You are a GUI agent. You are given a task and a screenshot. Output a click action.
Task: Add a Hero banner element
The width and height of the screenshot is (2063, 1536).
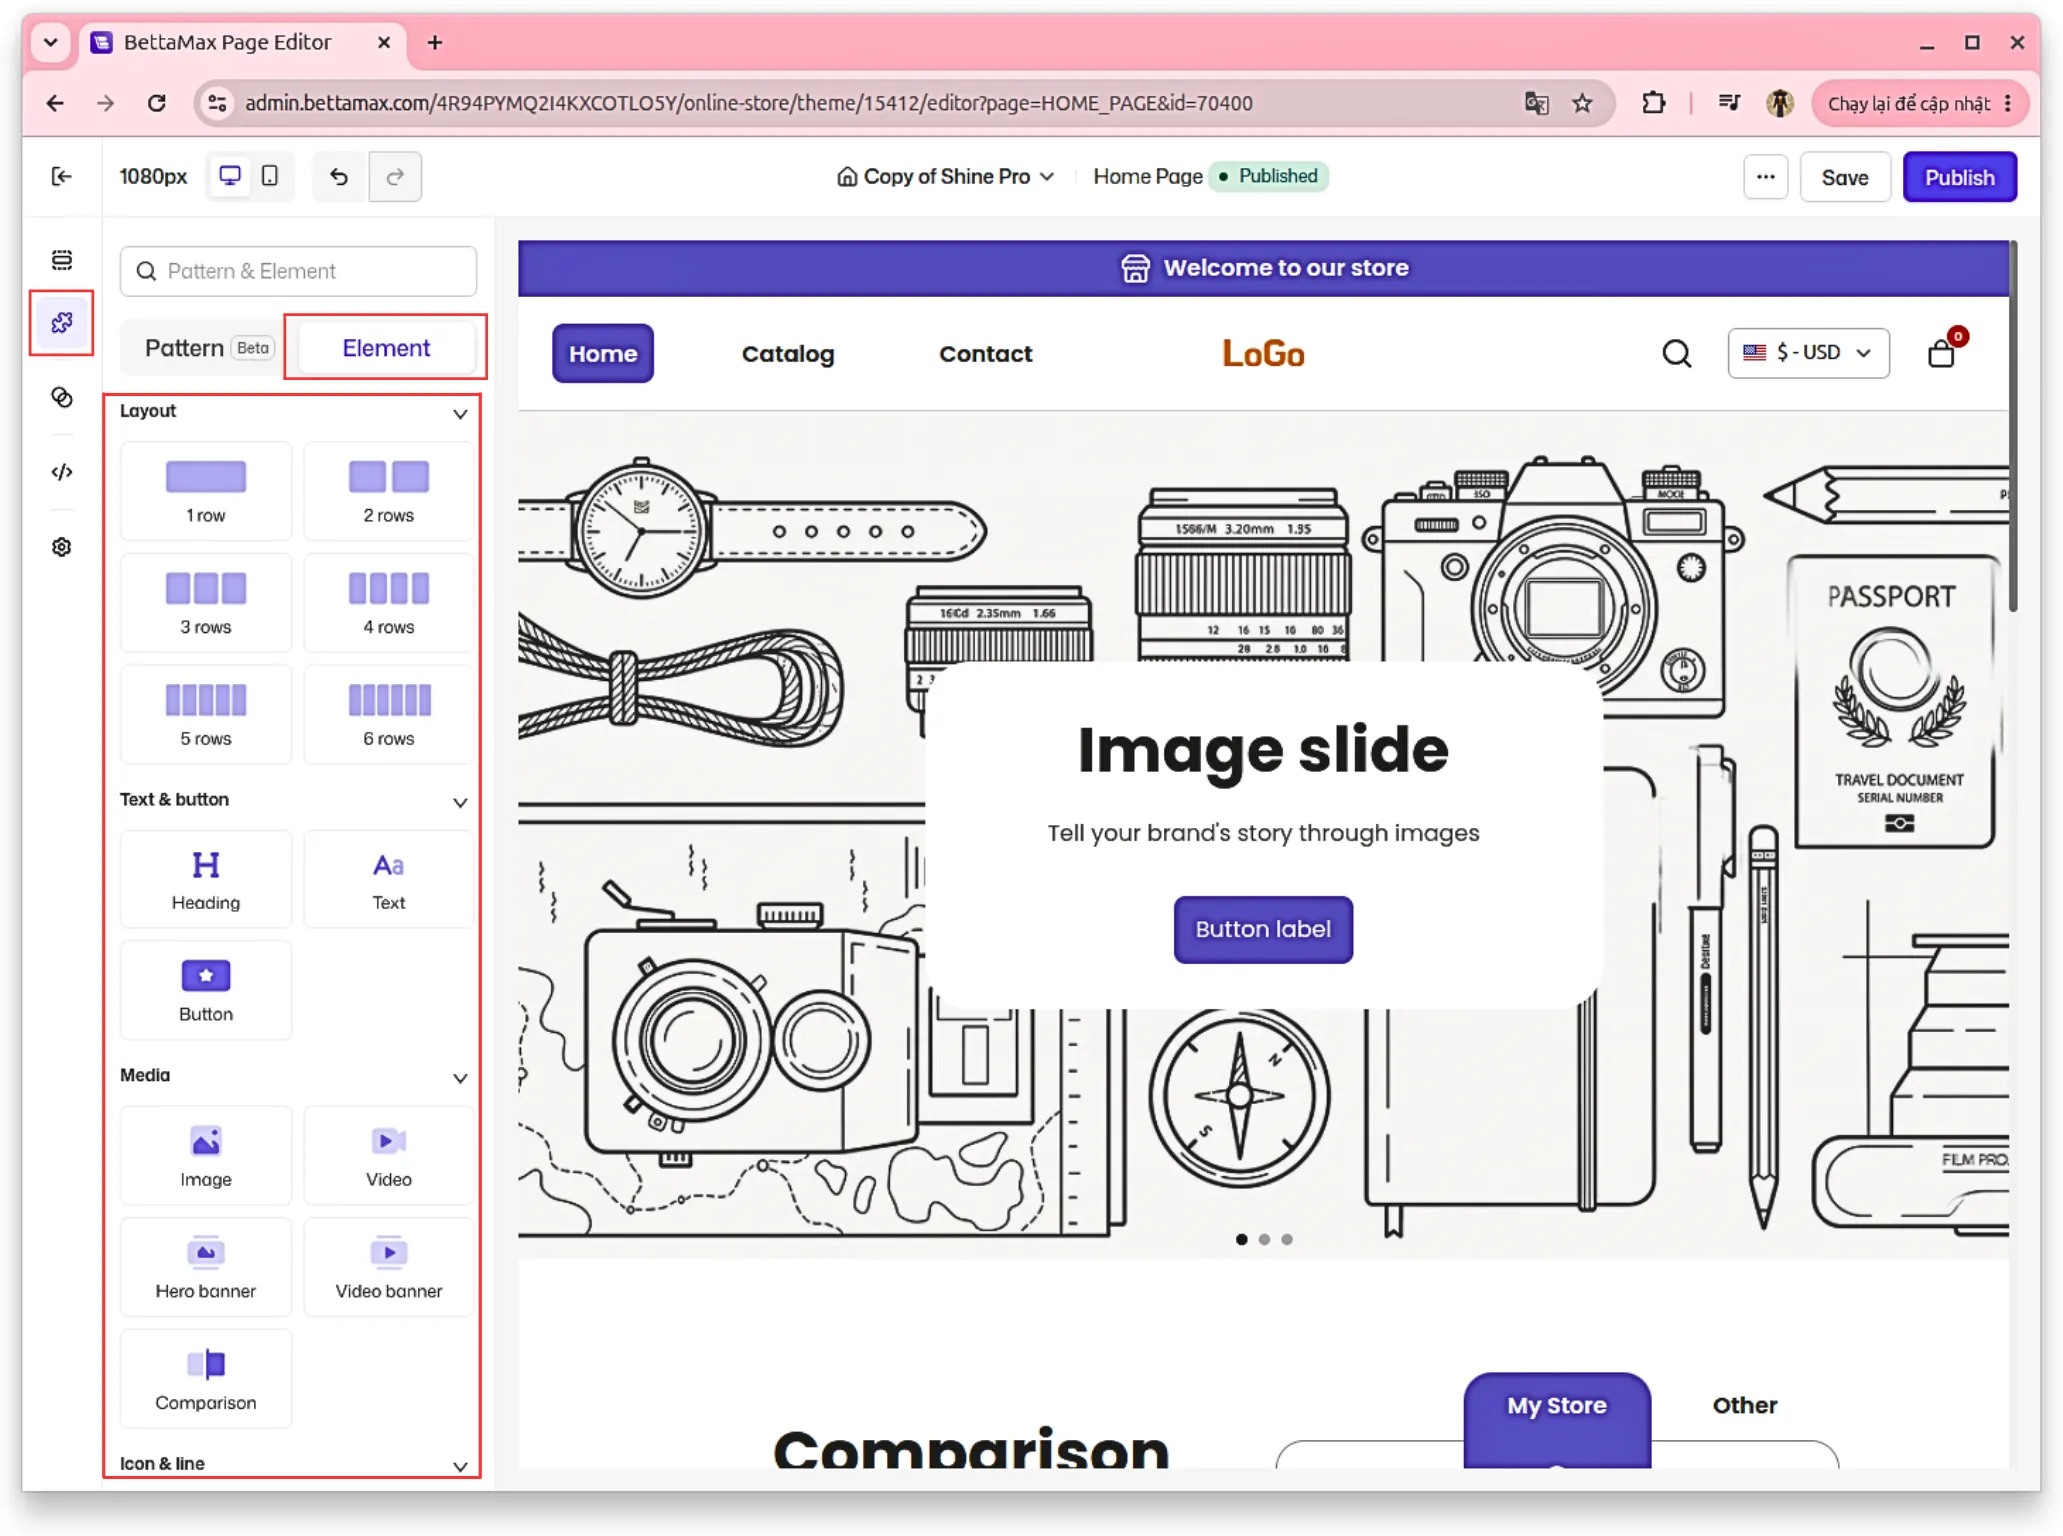tap(206, 1268)
